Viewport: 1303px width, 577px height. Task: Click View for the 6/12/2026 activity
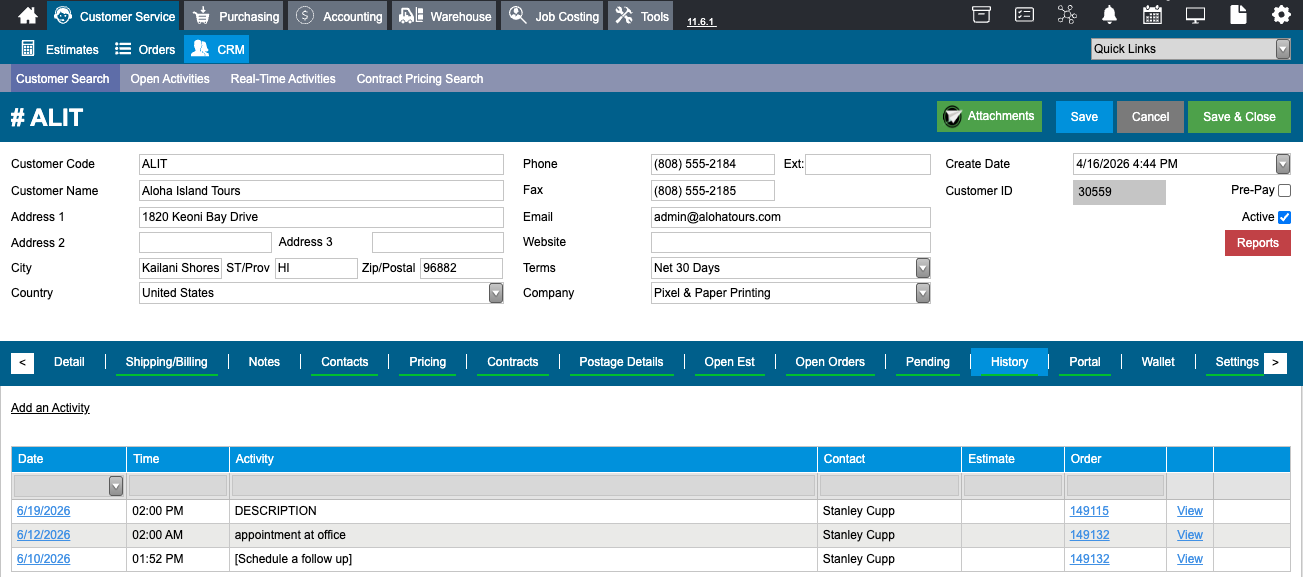pos(1190,535)
